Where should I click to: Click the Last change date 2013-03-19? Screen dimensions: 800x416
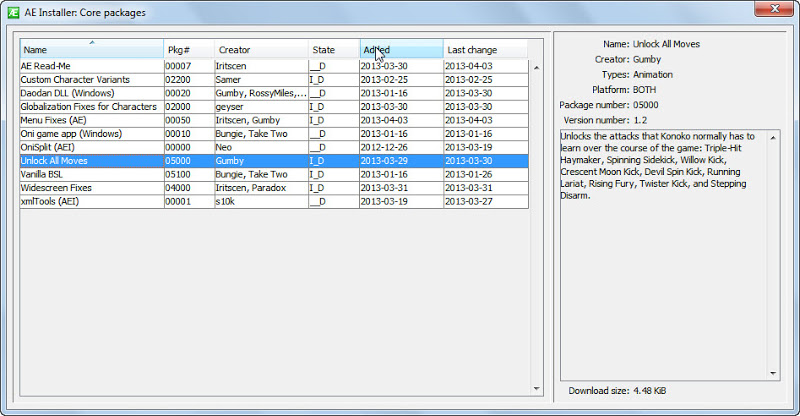pyautogui.click(x=486, y=147)
